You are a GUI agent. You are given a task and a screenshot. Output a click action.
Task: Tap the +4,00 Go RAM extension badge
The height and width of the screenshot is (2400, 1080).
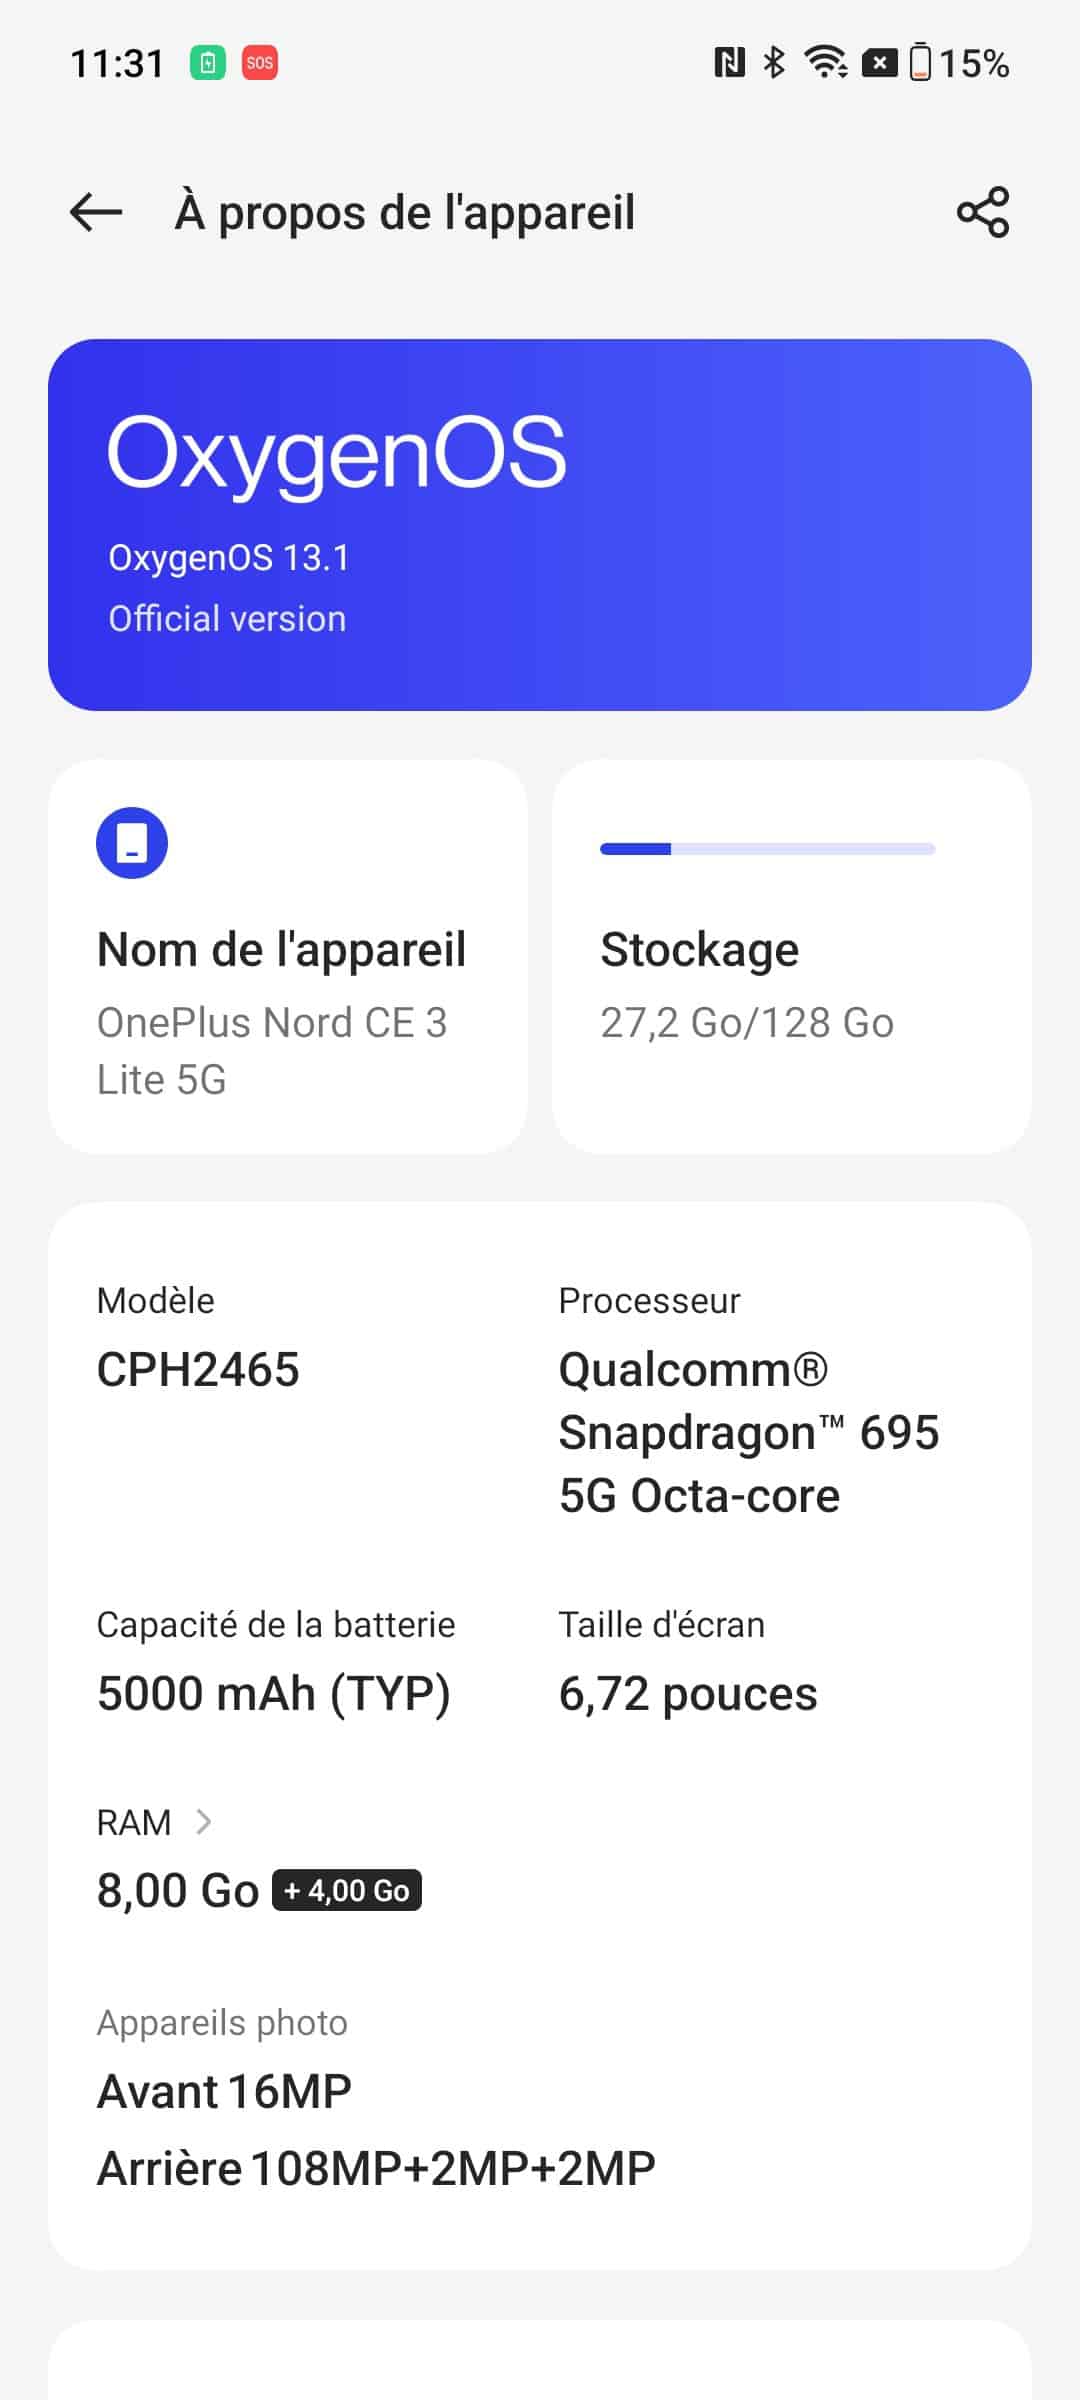347,1891
